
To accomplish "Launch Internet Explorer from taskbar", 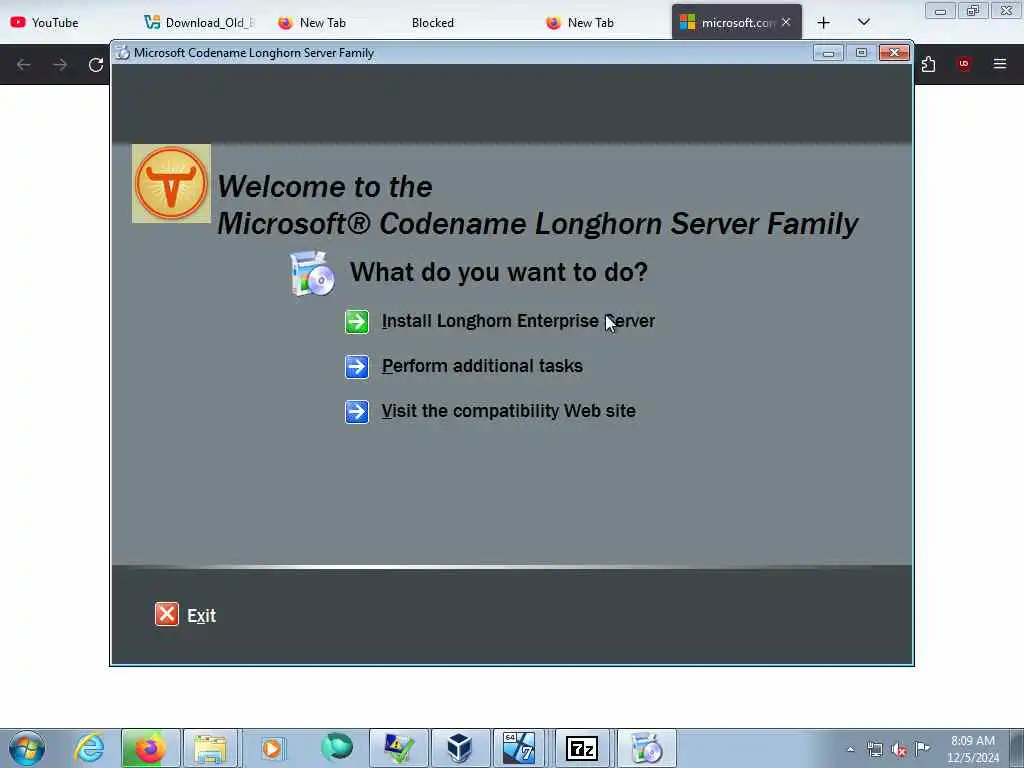I will [89, 748].
